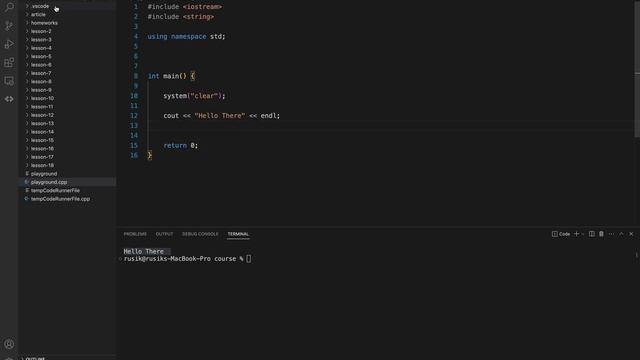Click the "int main()" line
The image size is (640, 360).
click(x=171, y=76)
